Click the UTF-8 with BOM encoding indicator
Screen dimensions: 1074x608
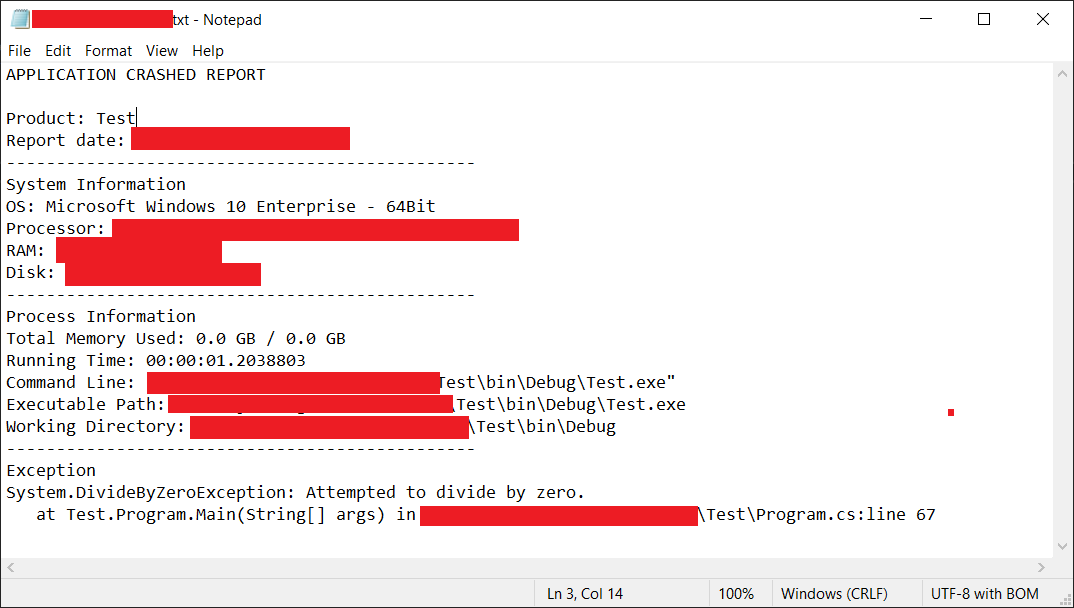985,594
